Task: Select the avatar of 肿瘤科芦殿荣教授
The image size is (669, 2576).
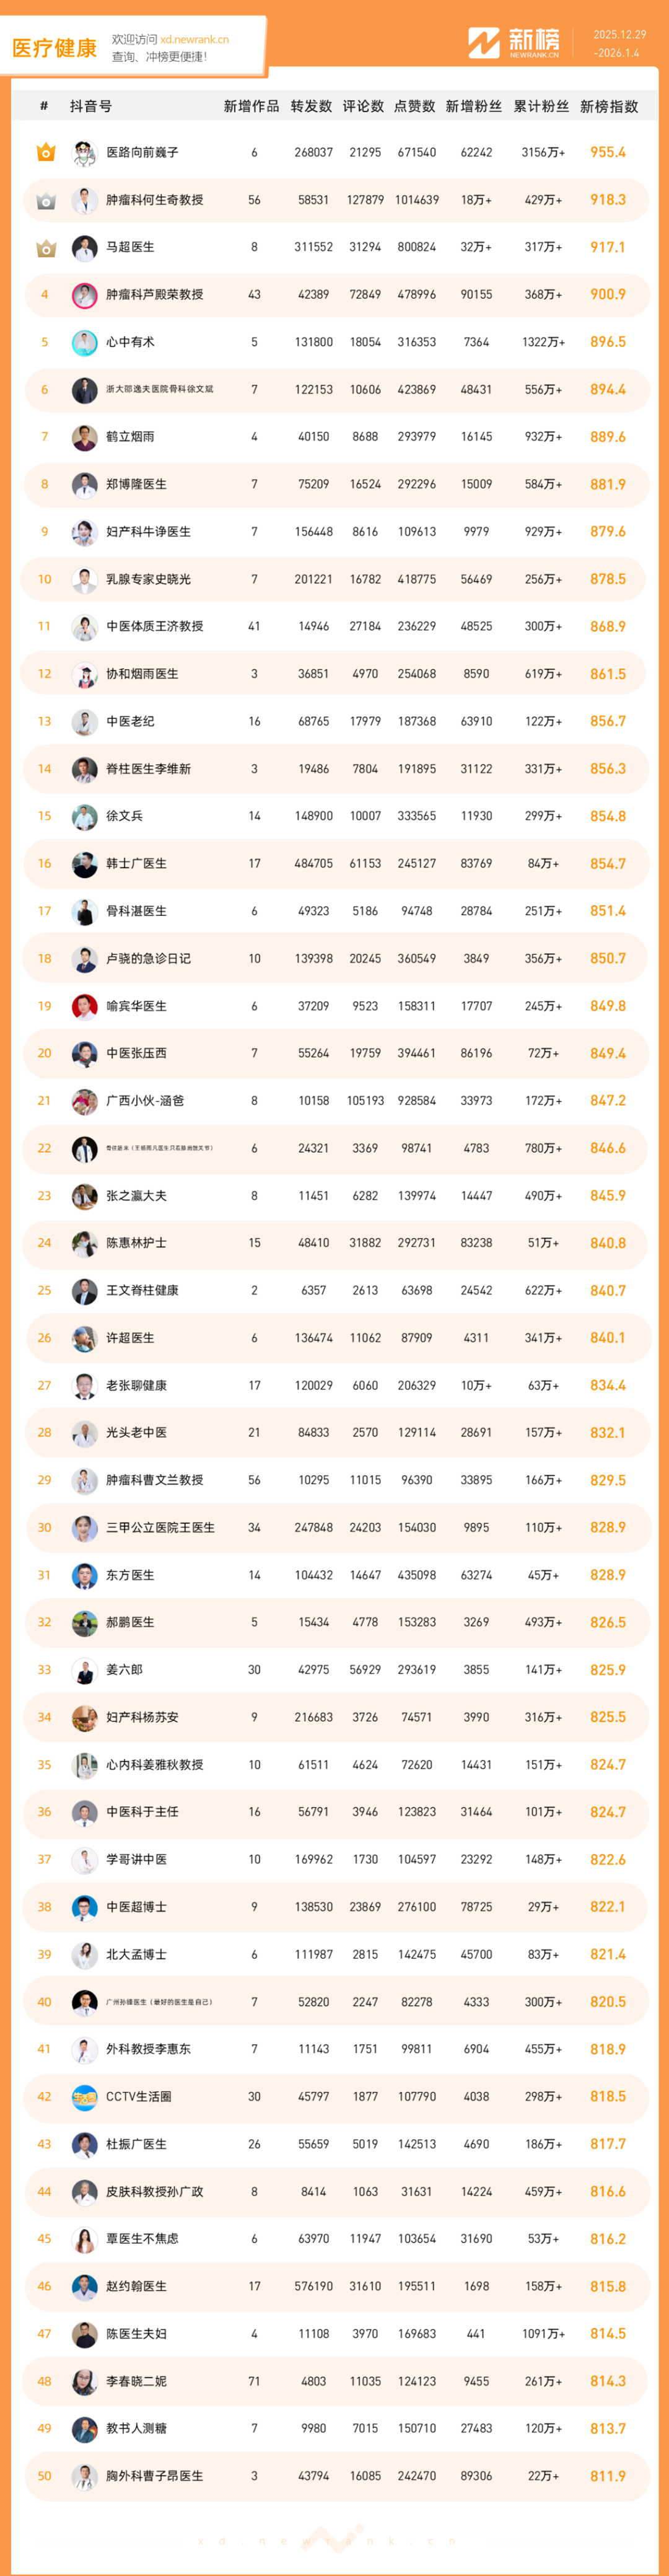Action: (x=84, y=295)
